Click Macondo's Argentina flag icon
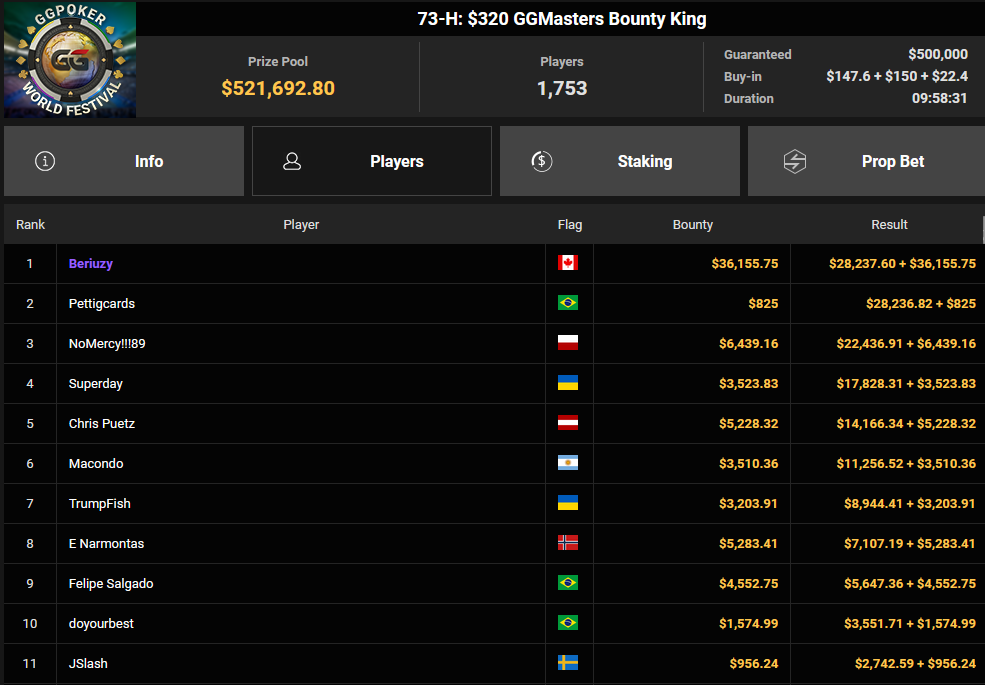985x685 pixels. 568,463
